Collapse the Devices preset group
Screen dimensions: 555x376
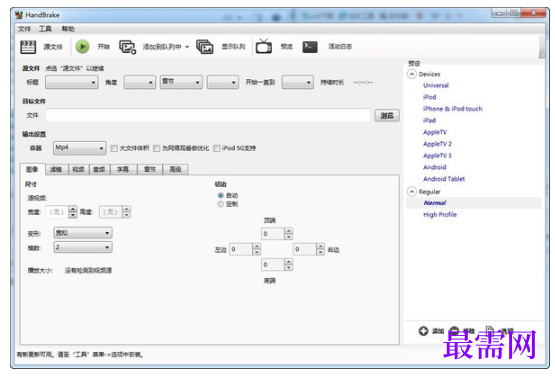tap(412, 74)
